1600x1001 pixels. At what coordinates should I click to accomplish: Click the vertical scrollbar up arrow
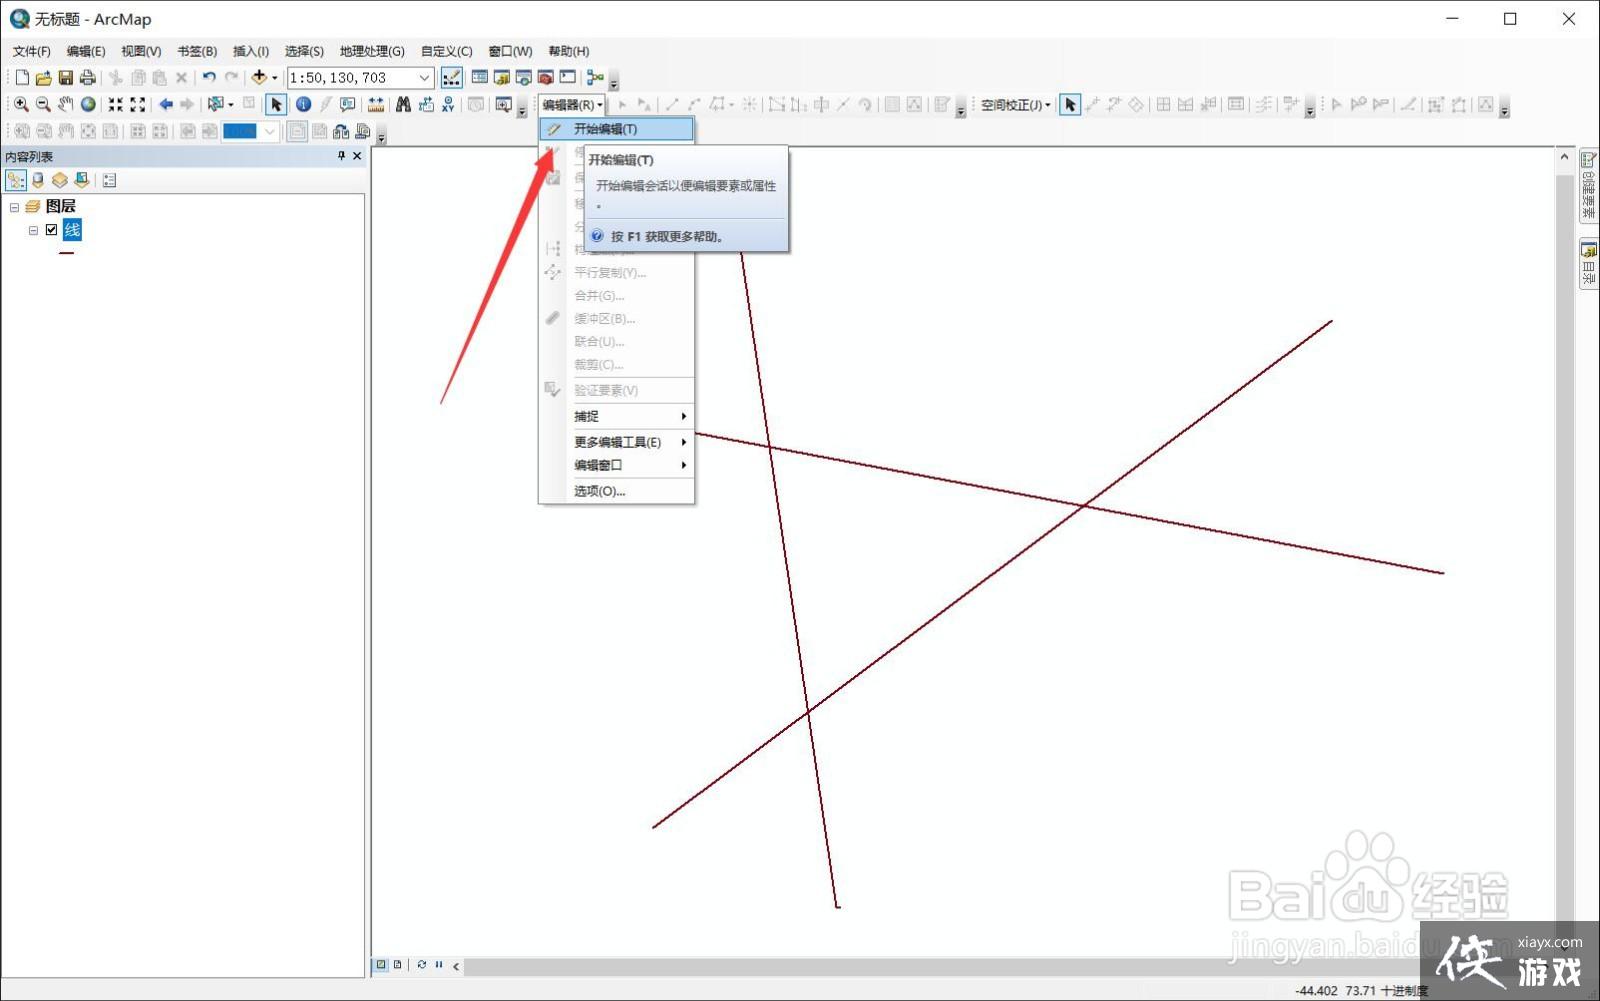[x=1565, y=157]
